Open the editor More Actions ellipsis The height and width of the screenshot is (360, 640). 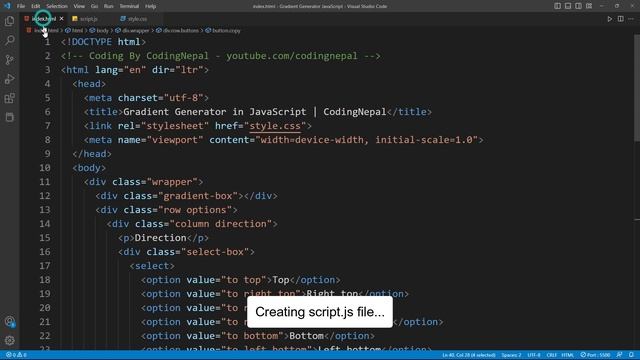click(631, 19)
